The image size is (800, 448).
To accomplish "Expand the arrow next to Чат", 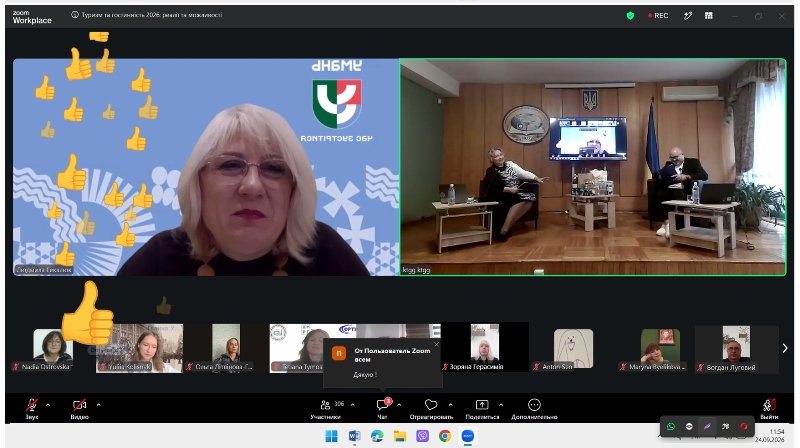I will click(399, 405).
